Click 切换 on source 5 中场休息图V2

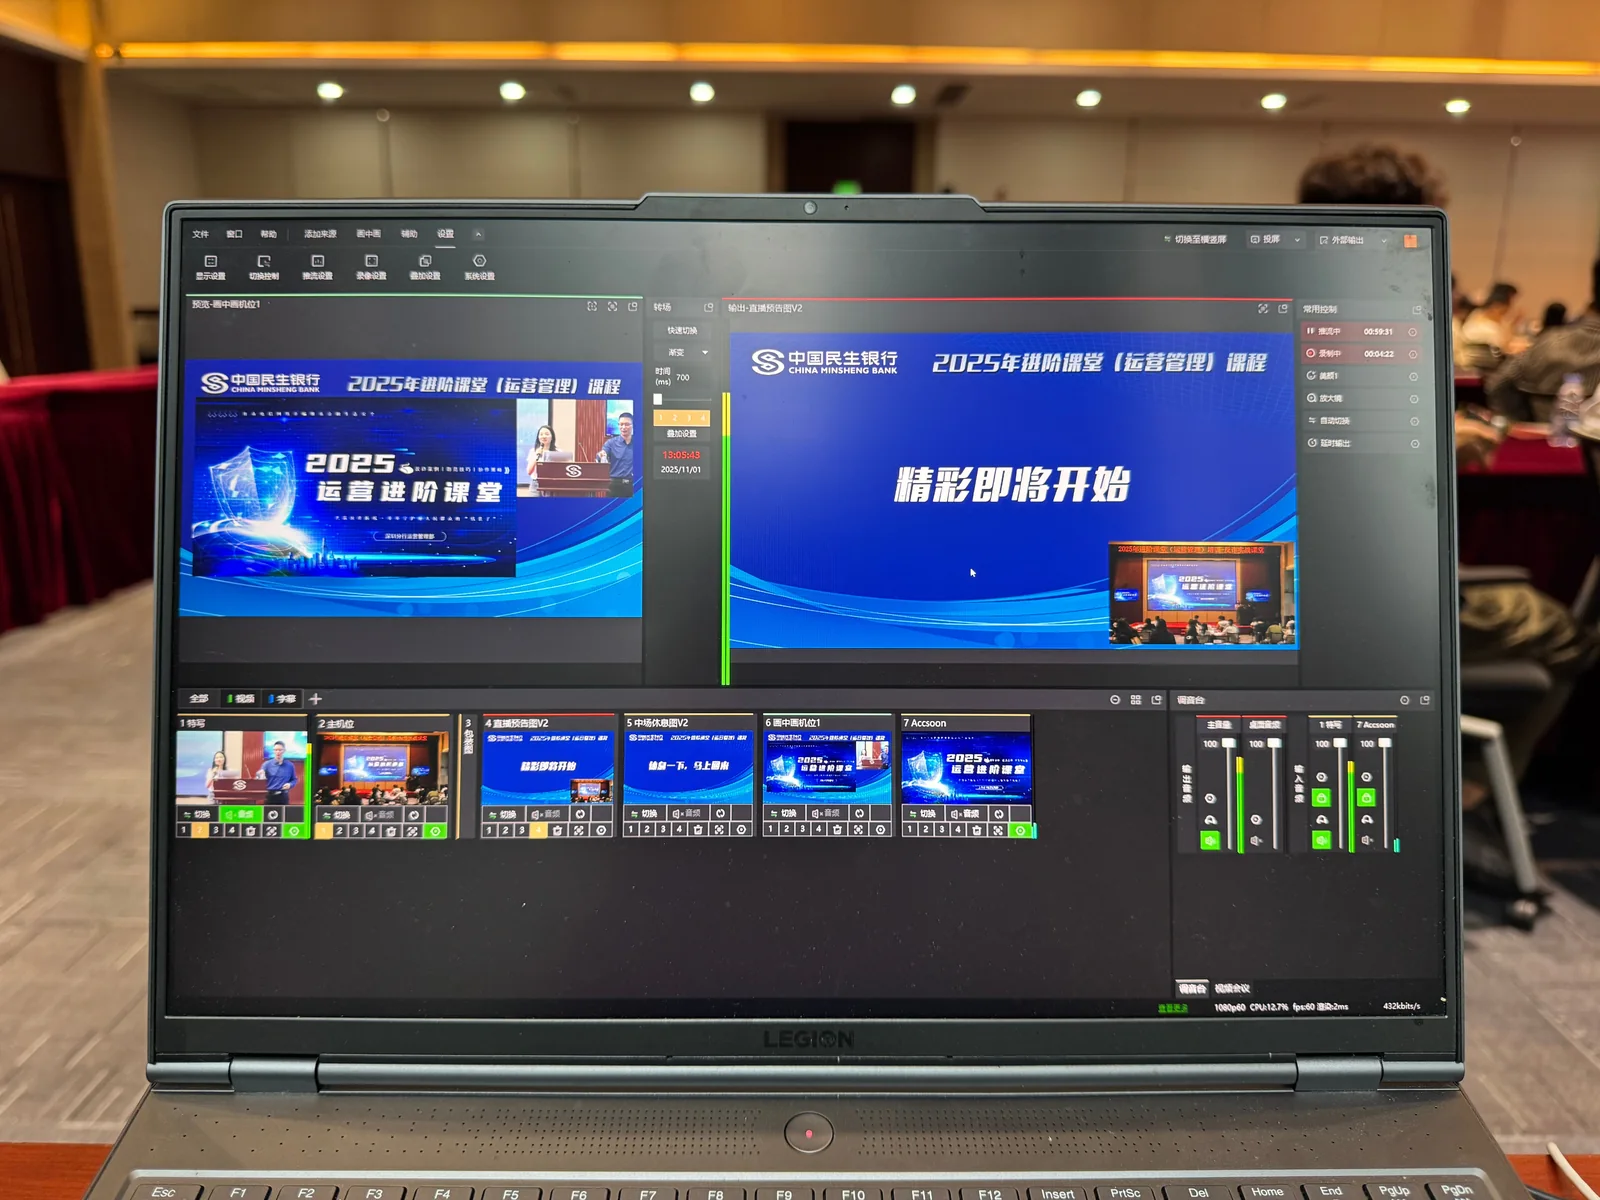click(643, 814)
